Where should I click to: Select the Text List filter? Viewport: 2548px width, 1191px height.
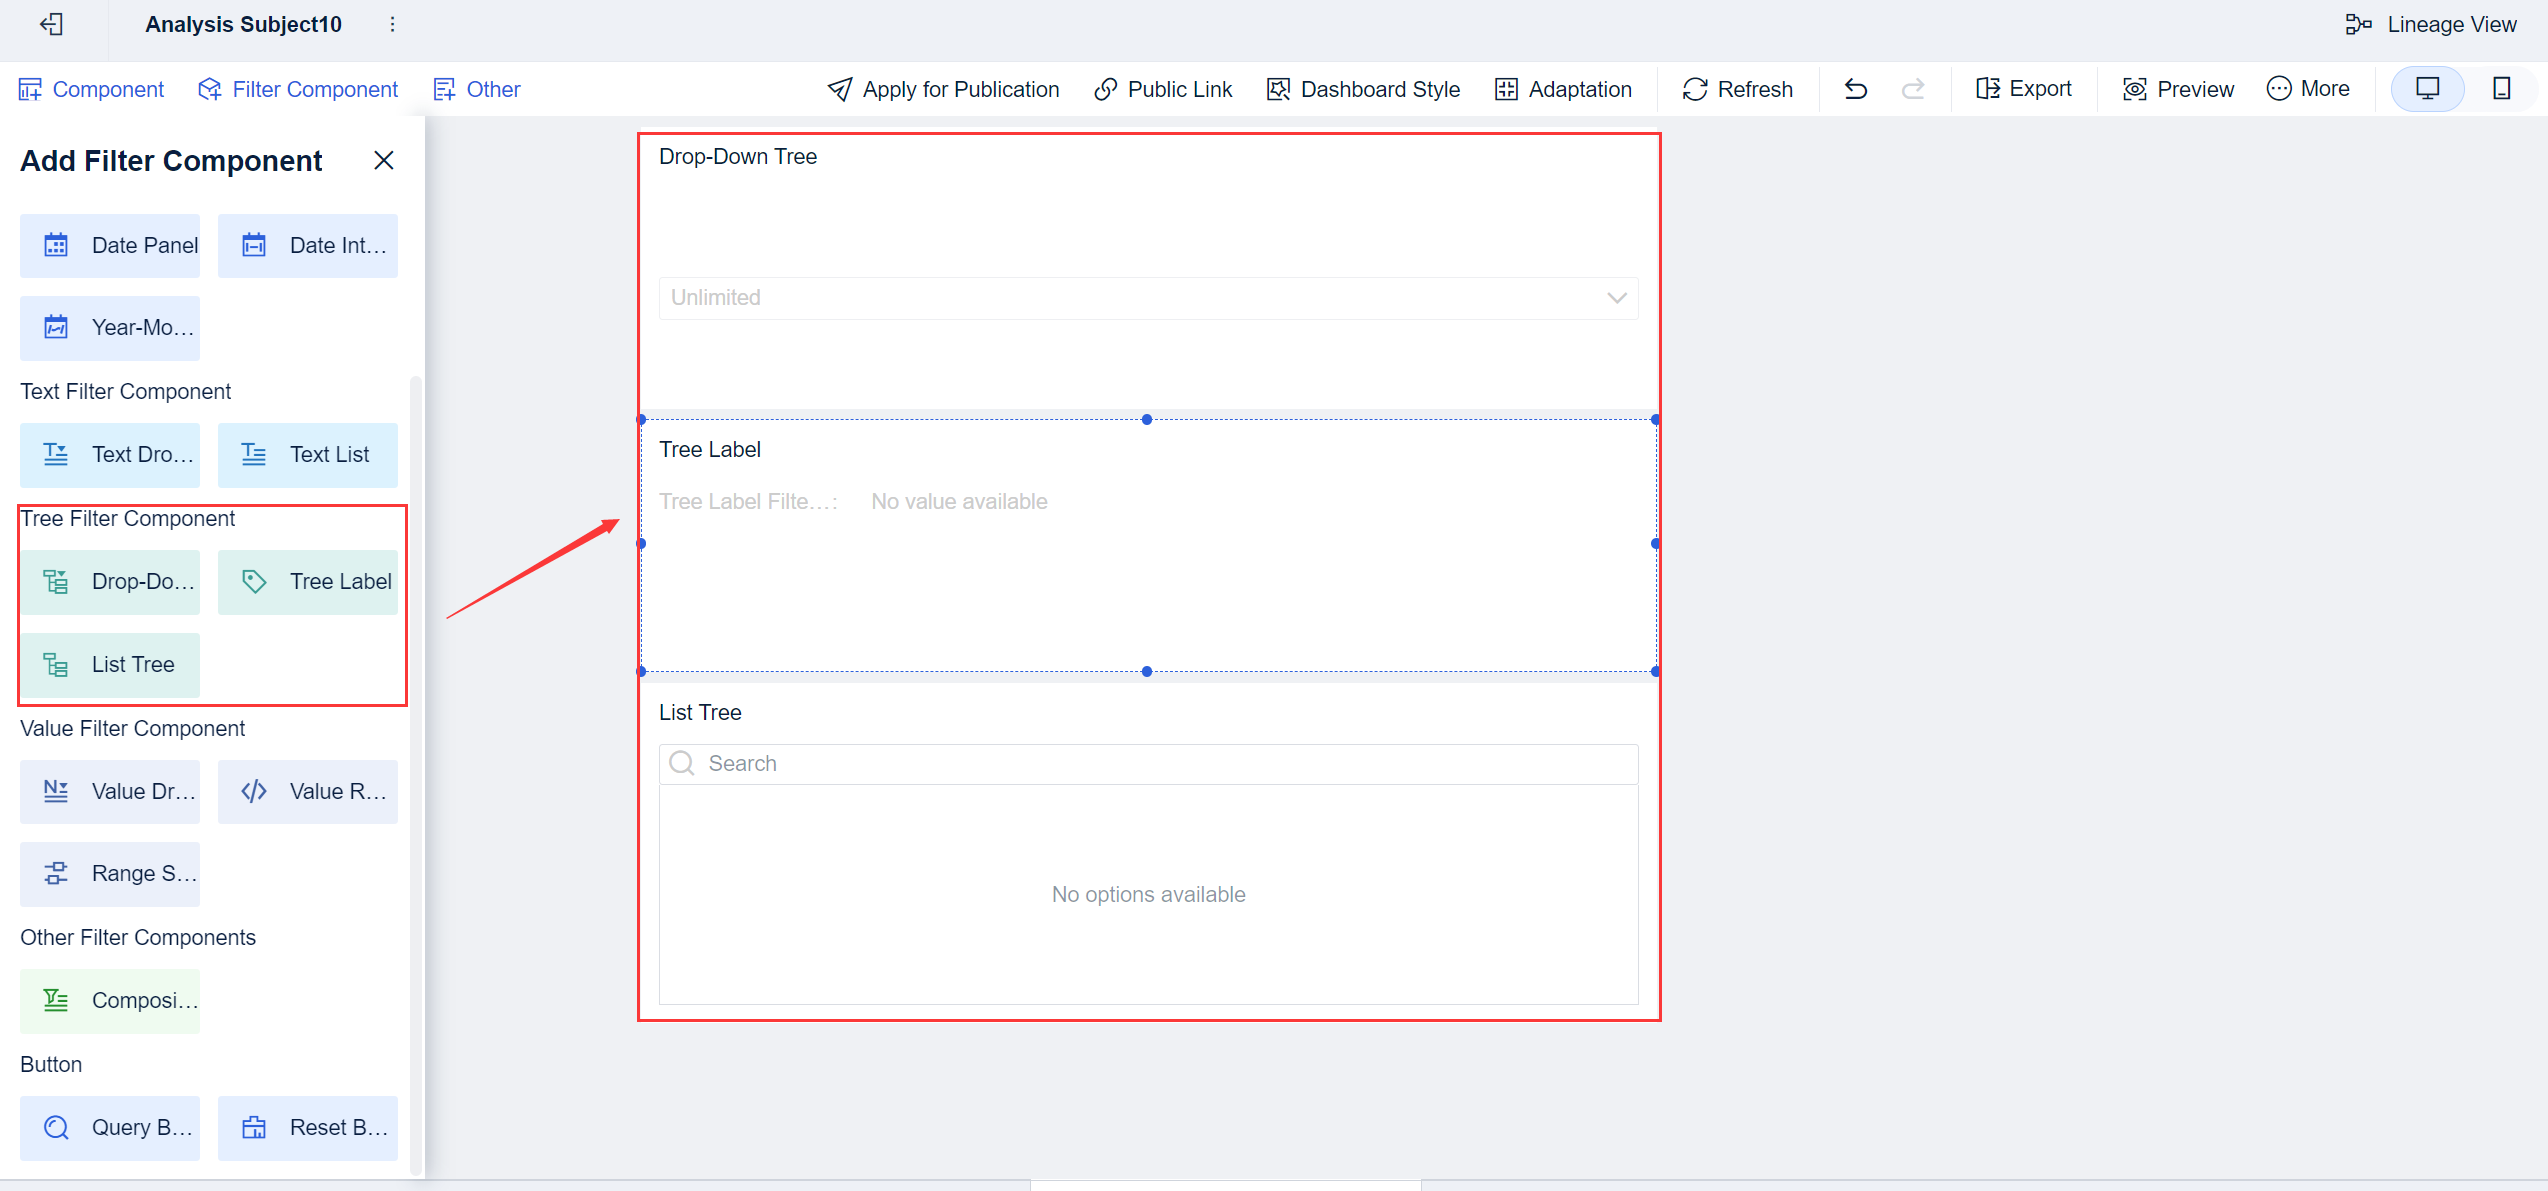[307, 454]
